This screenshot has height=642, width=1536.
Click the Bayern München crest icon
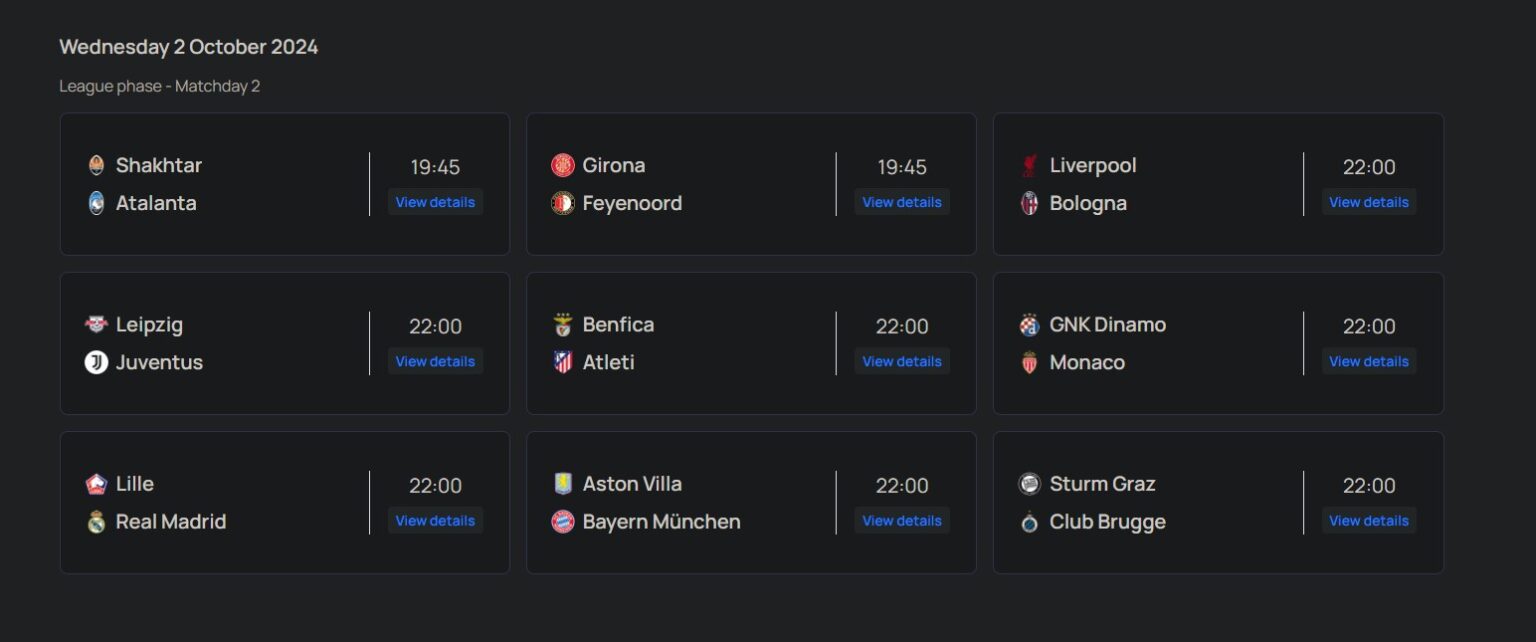(x=563, y=521)
